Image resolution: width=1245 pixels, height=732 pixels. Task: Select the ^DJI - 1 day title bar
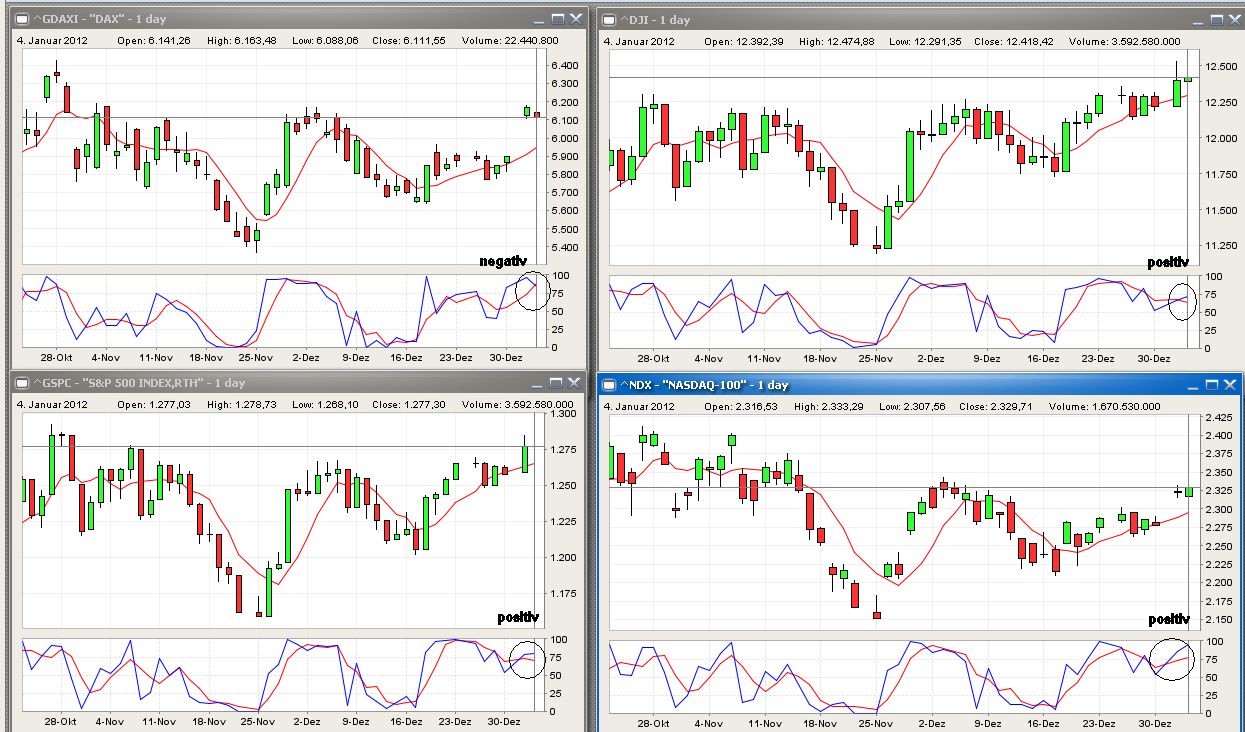[x=920, y=19]
